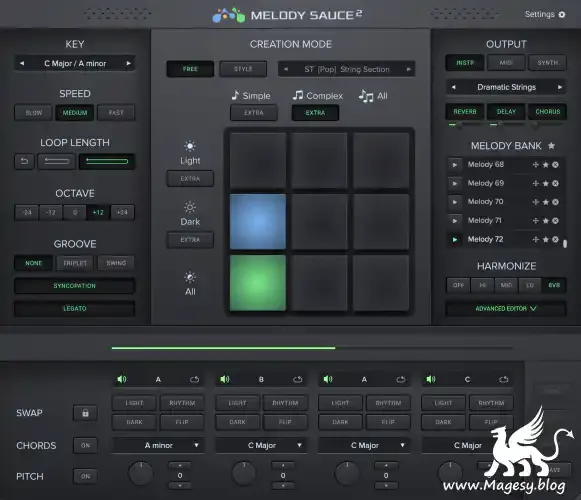Image resolution: width=581 pixels, height=500 pixels.
Task: Open section B C Major chord dropdown
Action: click(261, 446)
